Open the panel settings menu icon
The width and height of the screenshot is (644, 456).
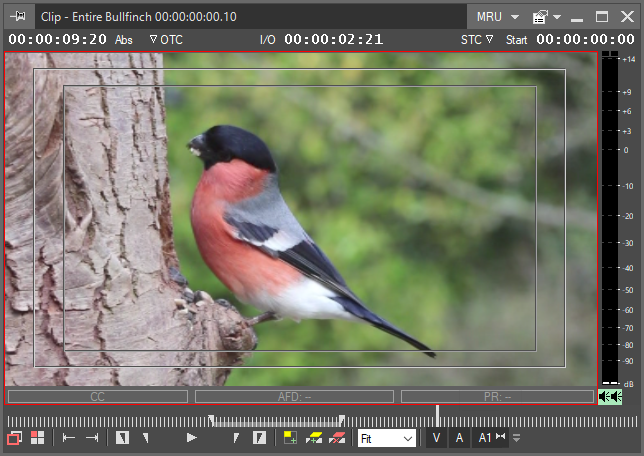point(543,17)
